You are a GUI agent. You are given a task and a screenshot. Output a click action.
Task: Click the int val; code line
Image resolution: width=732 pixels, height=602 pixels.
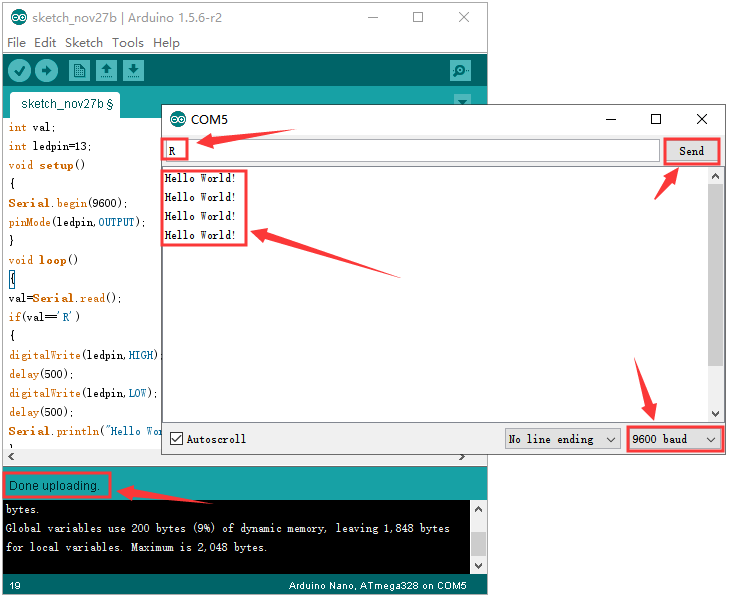click(x=32, y=127)
